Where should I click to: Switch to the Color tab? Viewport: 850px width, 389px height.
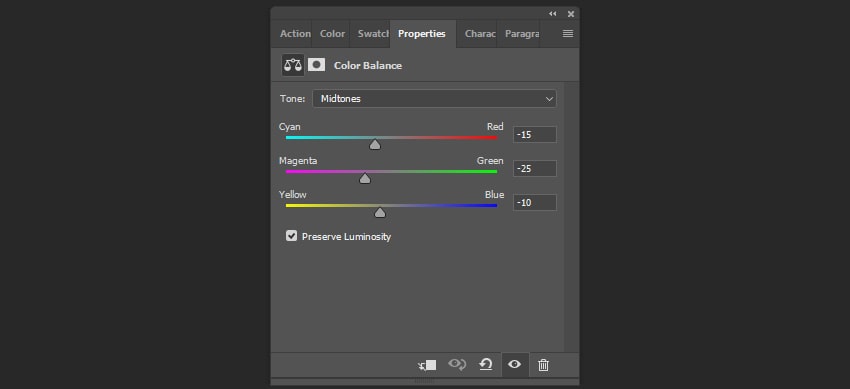[x=332, y=34]
